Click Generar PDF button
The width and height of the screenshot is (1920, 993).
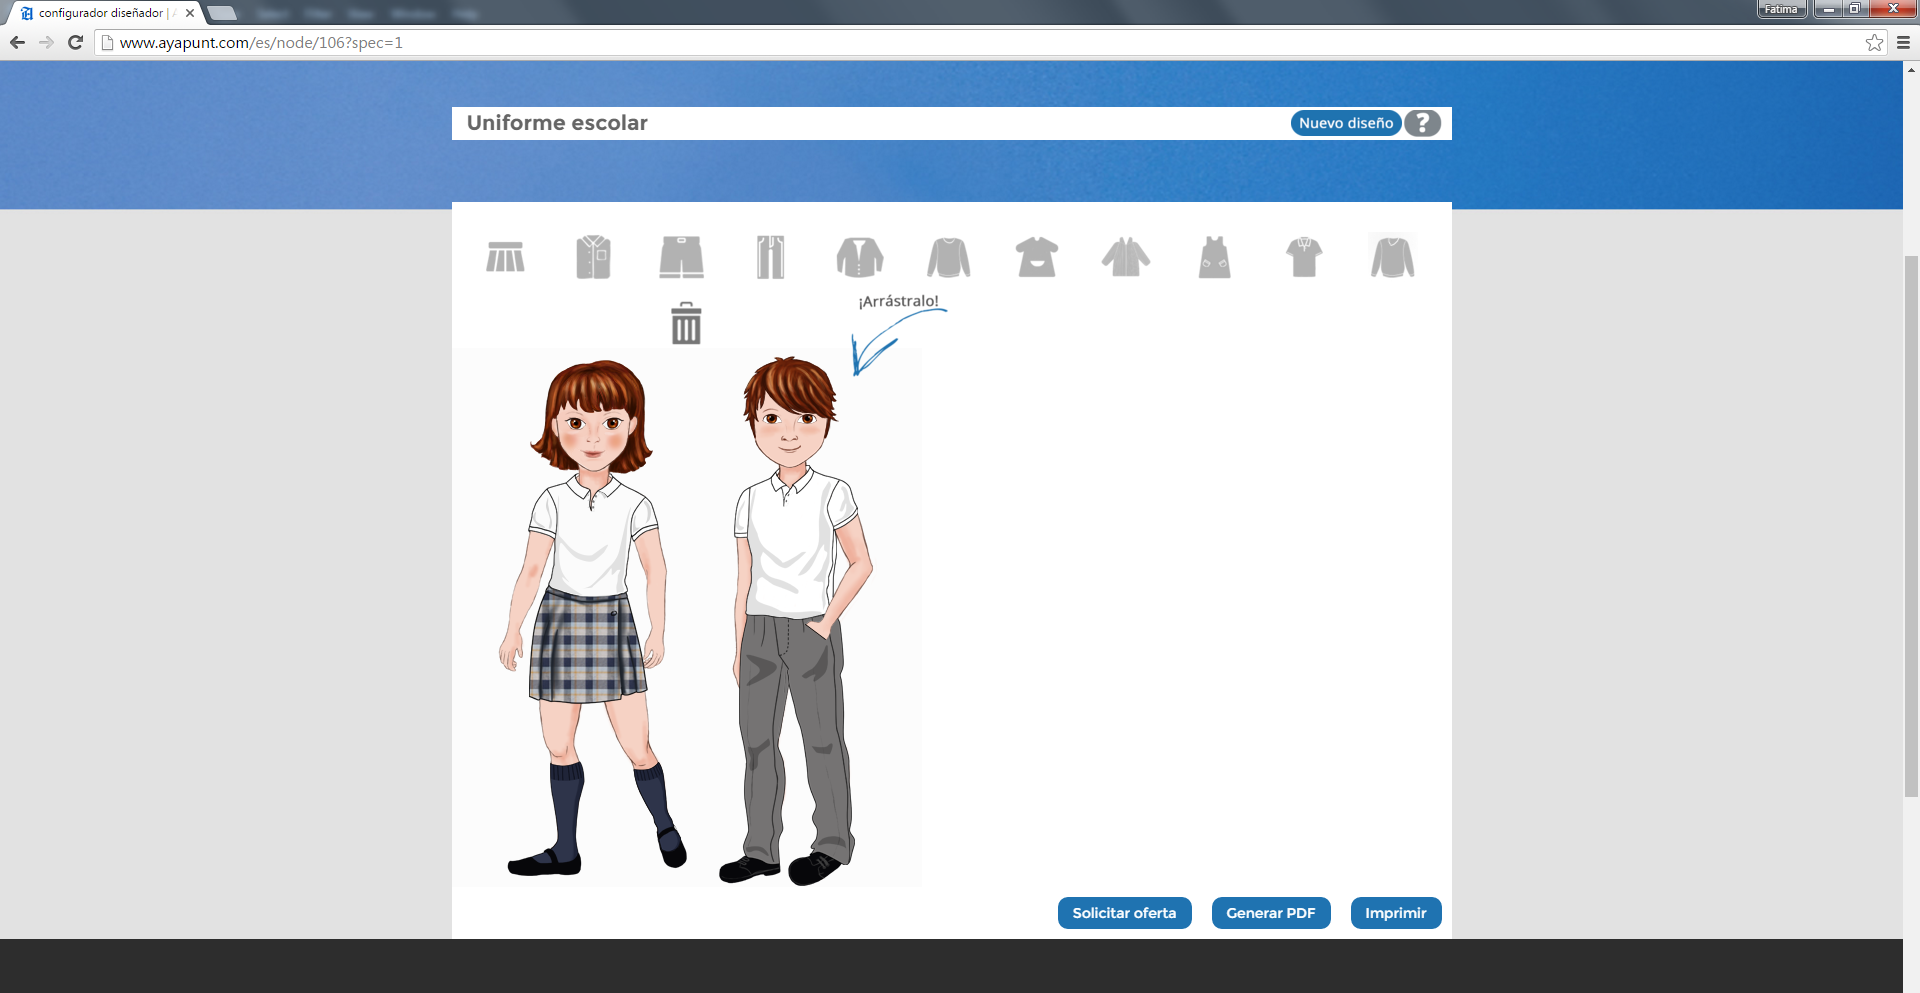1270,913
